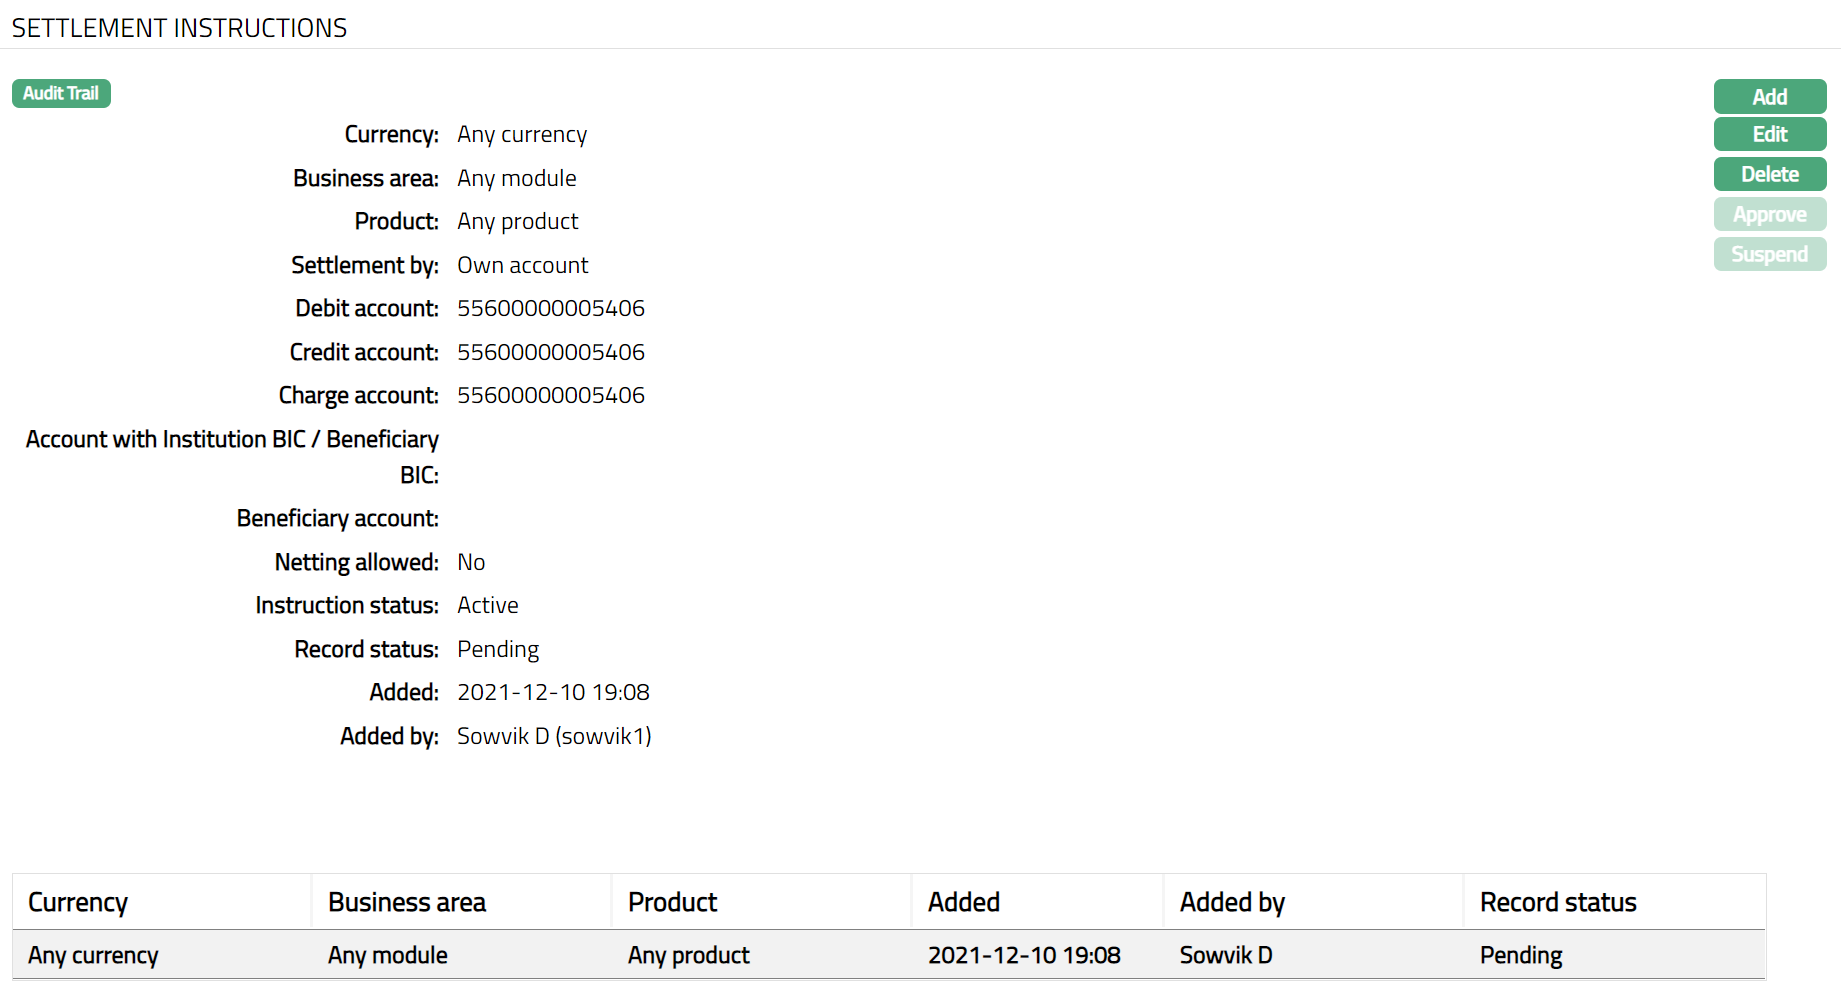Click the date cell in the table row
This screenshot has width=1841, height=995.
[x=1023, y=955]
